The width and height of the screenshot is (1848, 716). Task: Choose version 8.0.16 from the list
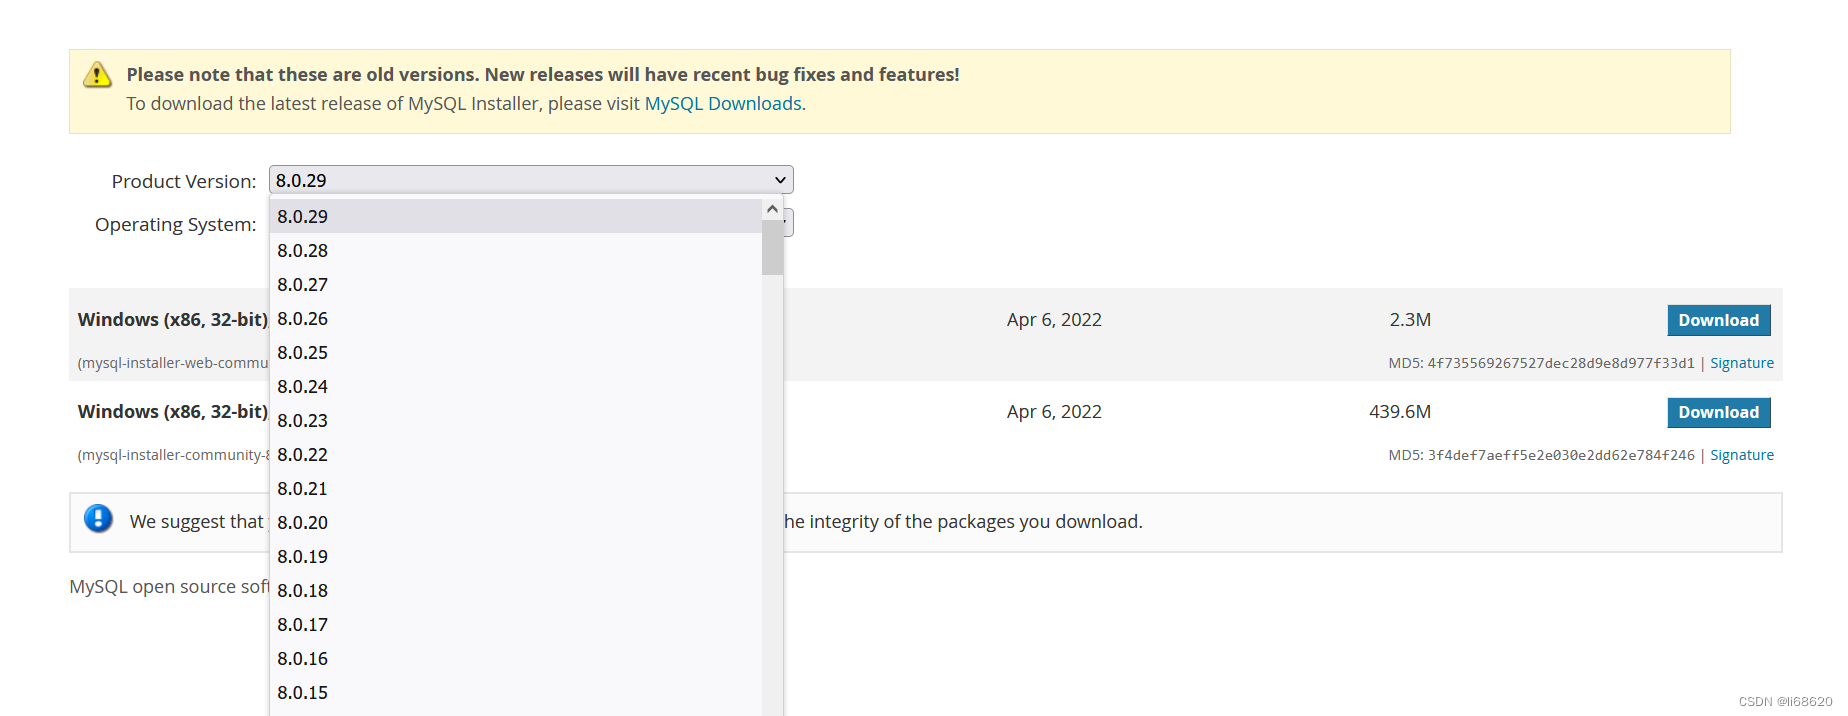click(x=516, y=658)
